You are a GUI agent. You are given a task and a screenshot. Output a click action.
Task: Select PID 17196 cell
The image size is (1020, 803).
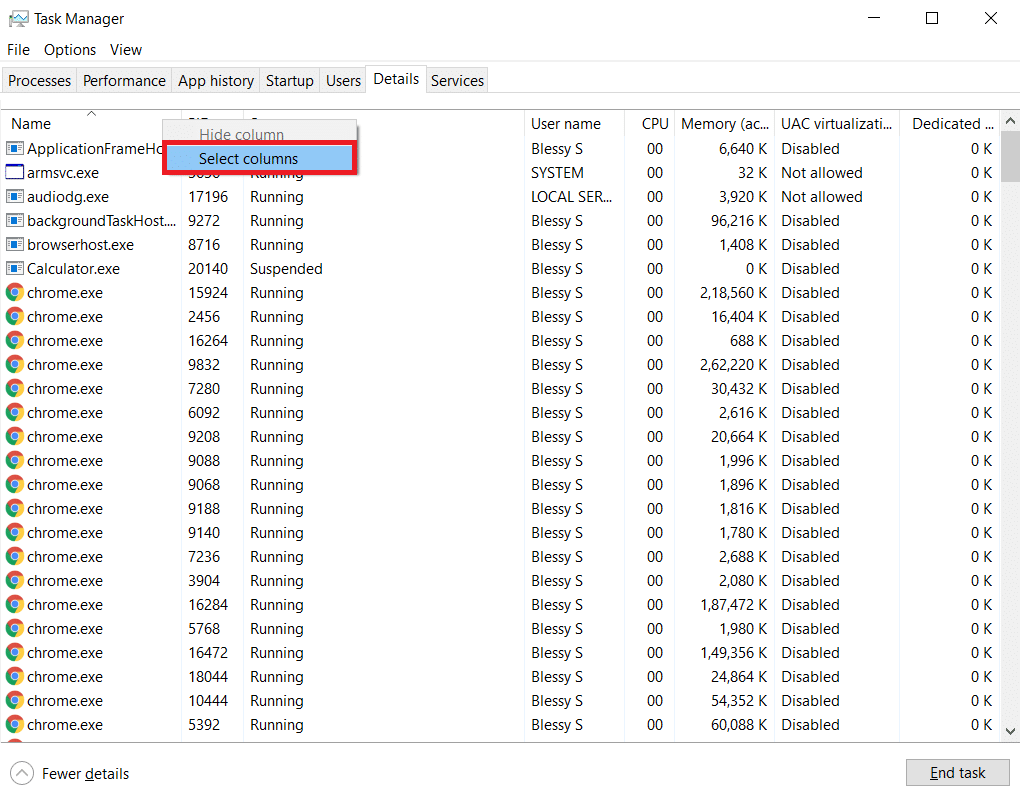point(208,197)
